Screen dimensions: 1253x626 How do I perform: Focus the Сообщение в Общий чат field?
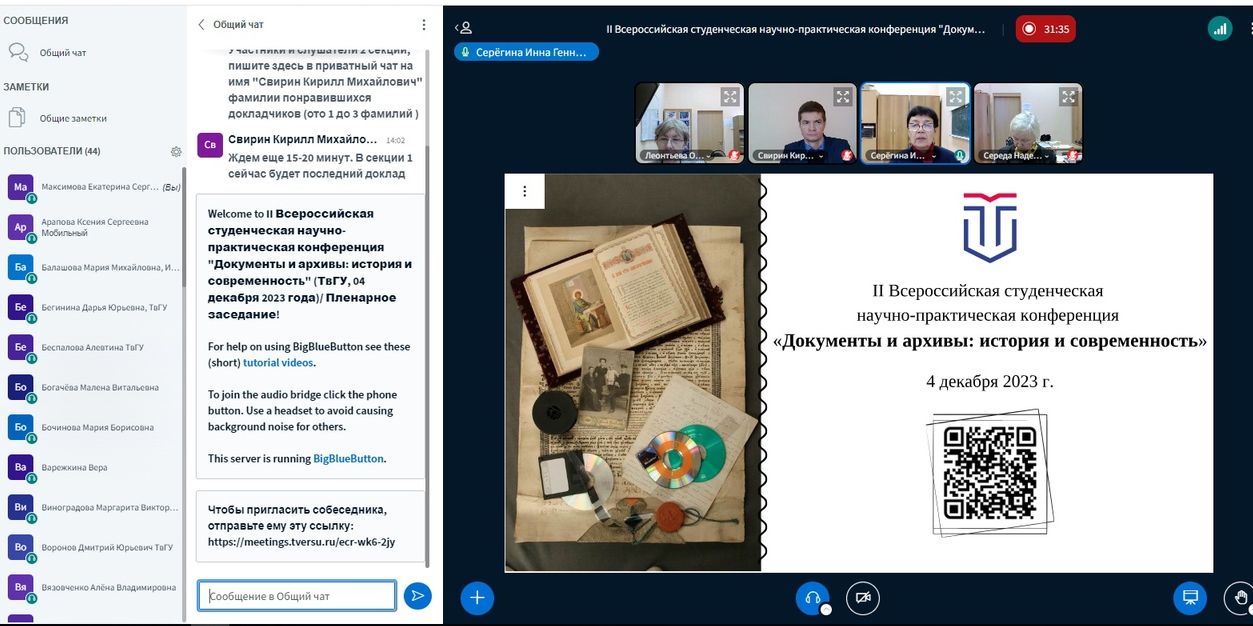pyautogui.click(x=297, y=596)
